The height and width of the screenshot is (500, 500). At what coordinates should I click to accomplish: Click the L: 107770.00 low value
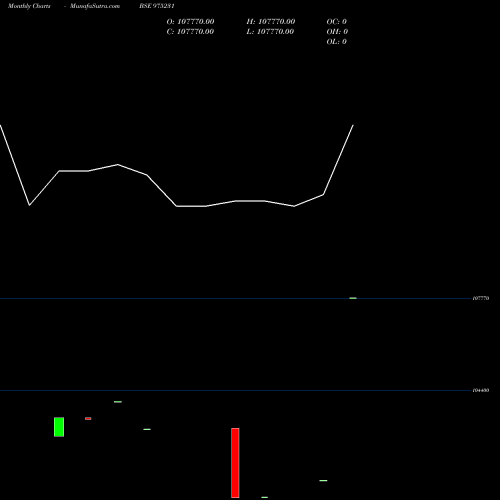[270, 32]
